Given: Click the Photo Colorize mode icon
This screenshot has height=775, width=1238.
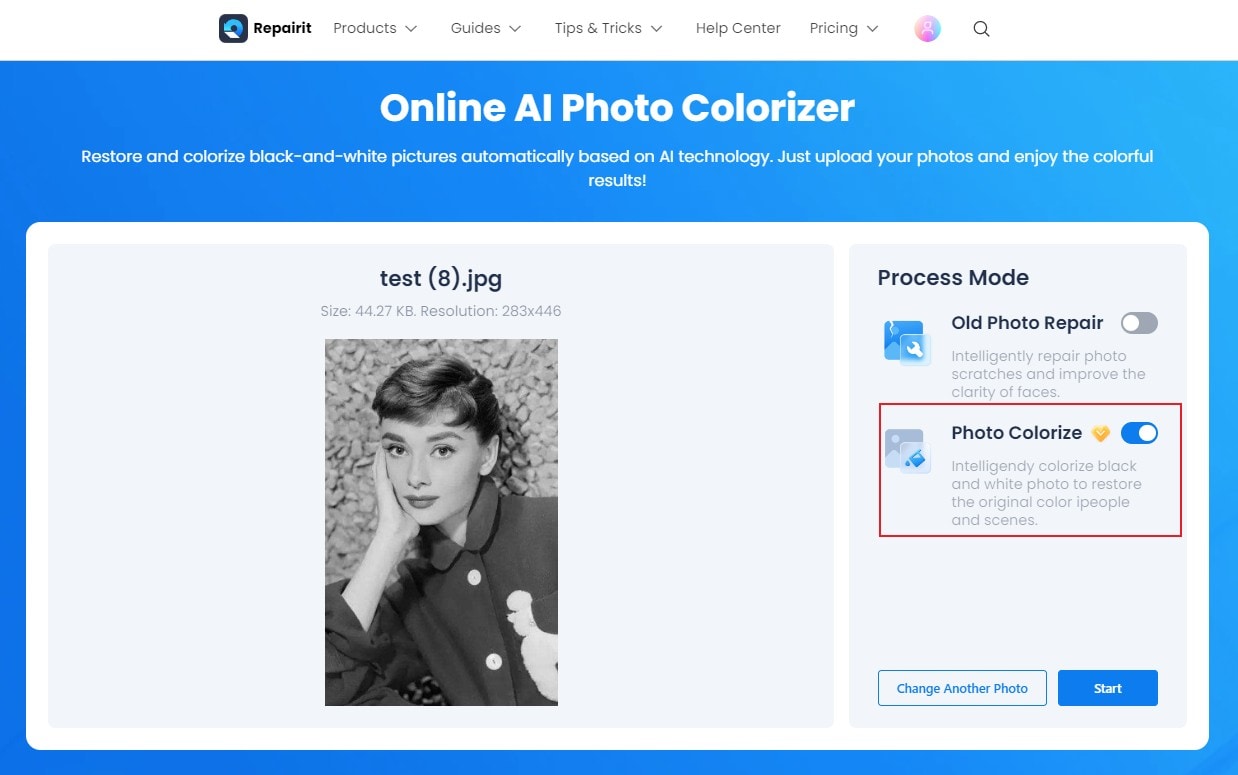Looking at the screenshot, I should coord(908,451).
